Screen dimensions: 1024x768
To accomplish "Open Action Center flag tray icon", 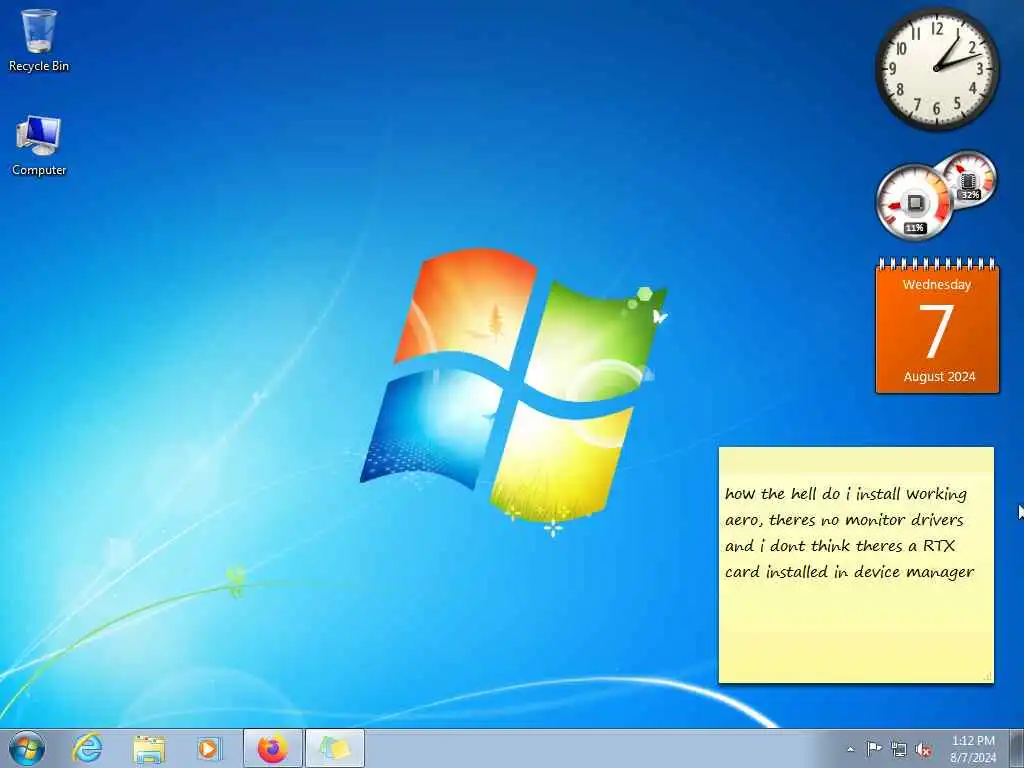I will click(874, 749).
